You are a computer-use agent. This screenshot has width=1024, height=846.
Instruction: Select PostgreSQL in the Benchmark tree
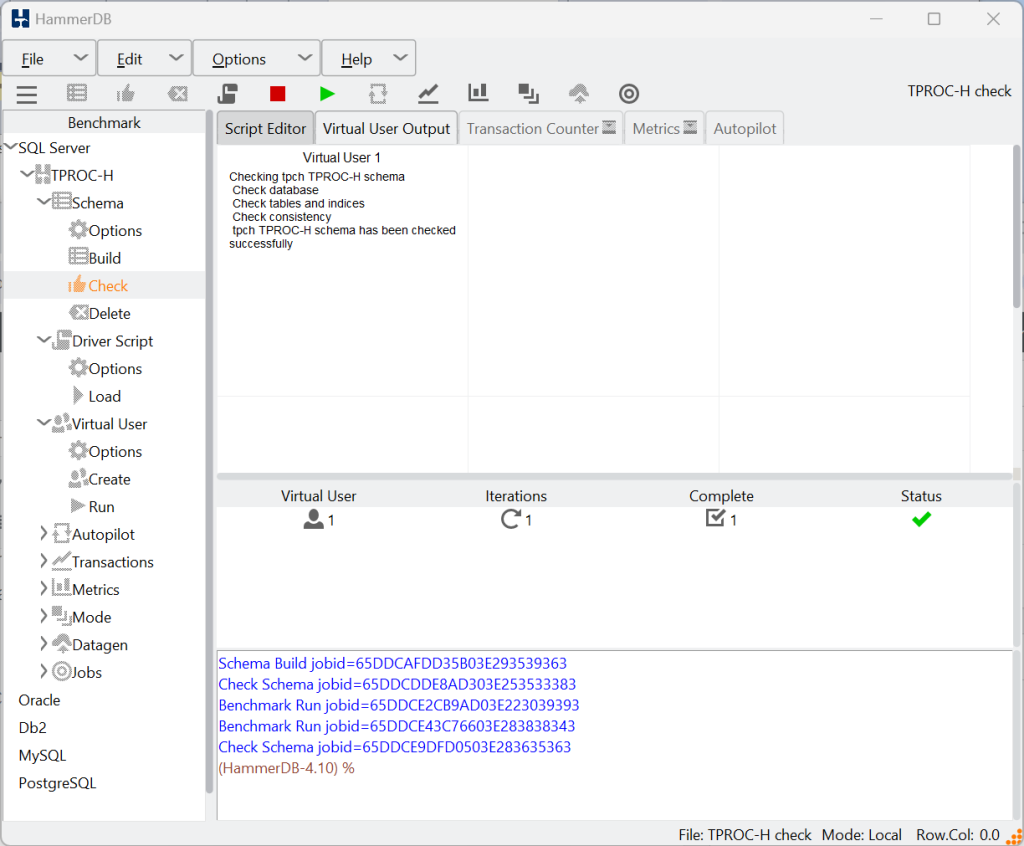point(57,783)
